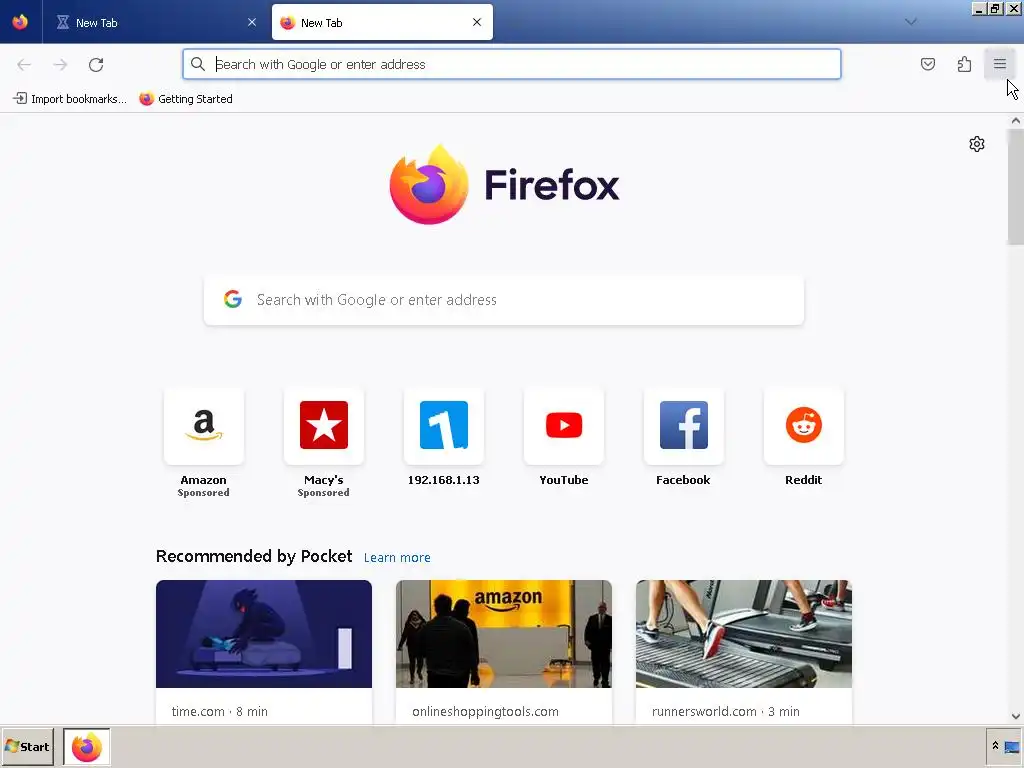The width and height of the screenshot is (1024, 768).
Task: Open the YouTube shortcut tile
Action: tap(564, 426)
